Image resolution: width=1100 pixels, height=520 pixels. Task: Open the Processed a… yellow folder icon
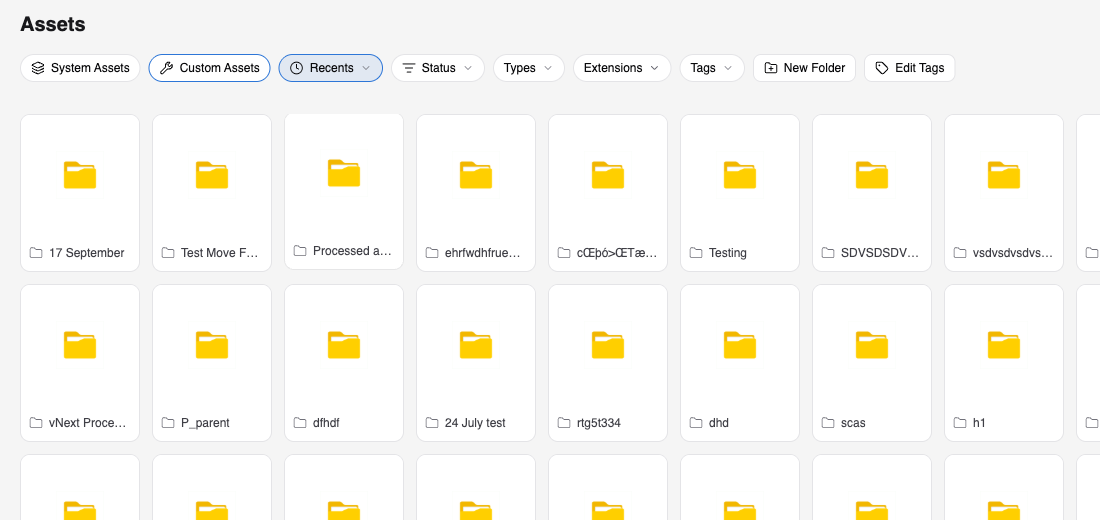(344, 173)
